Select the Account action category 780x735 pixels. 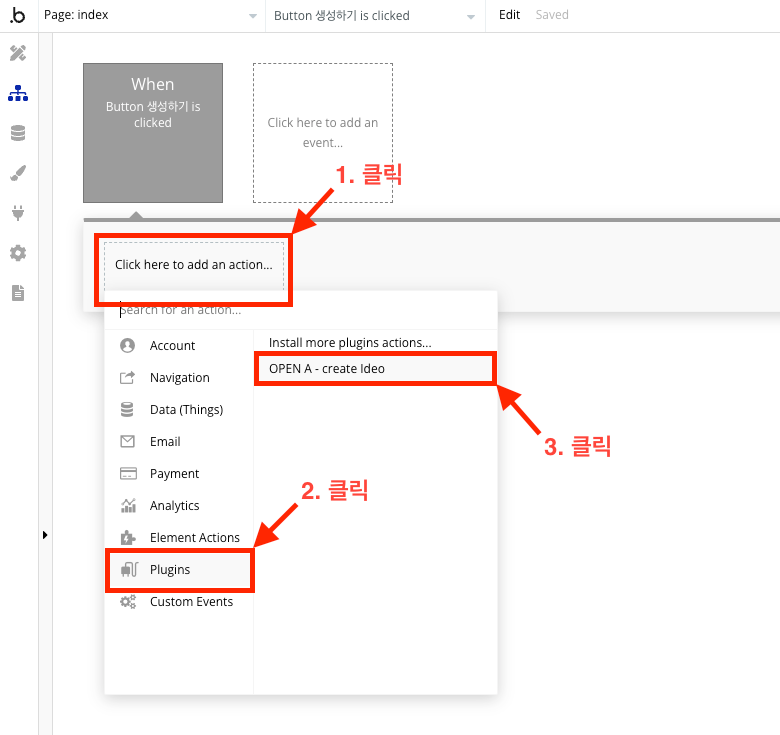[x=179, y=346]
